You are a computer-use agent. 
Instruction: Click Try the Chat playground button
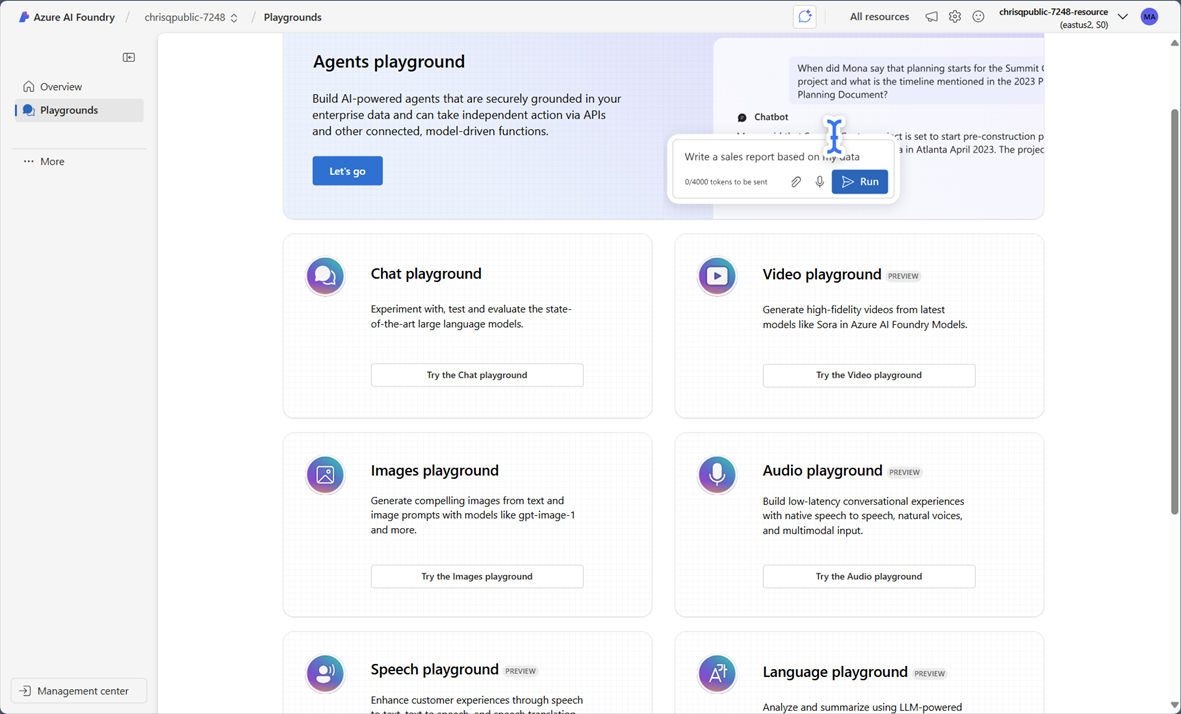pyautogui.click(x=477, y=375)
